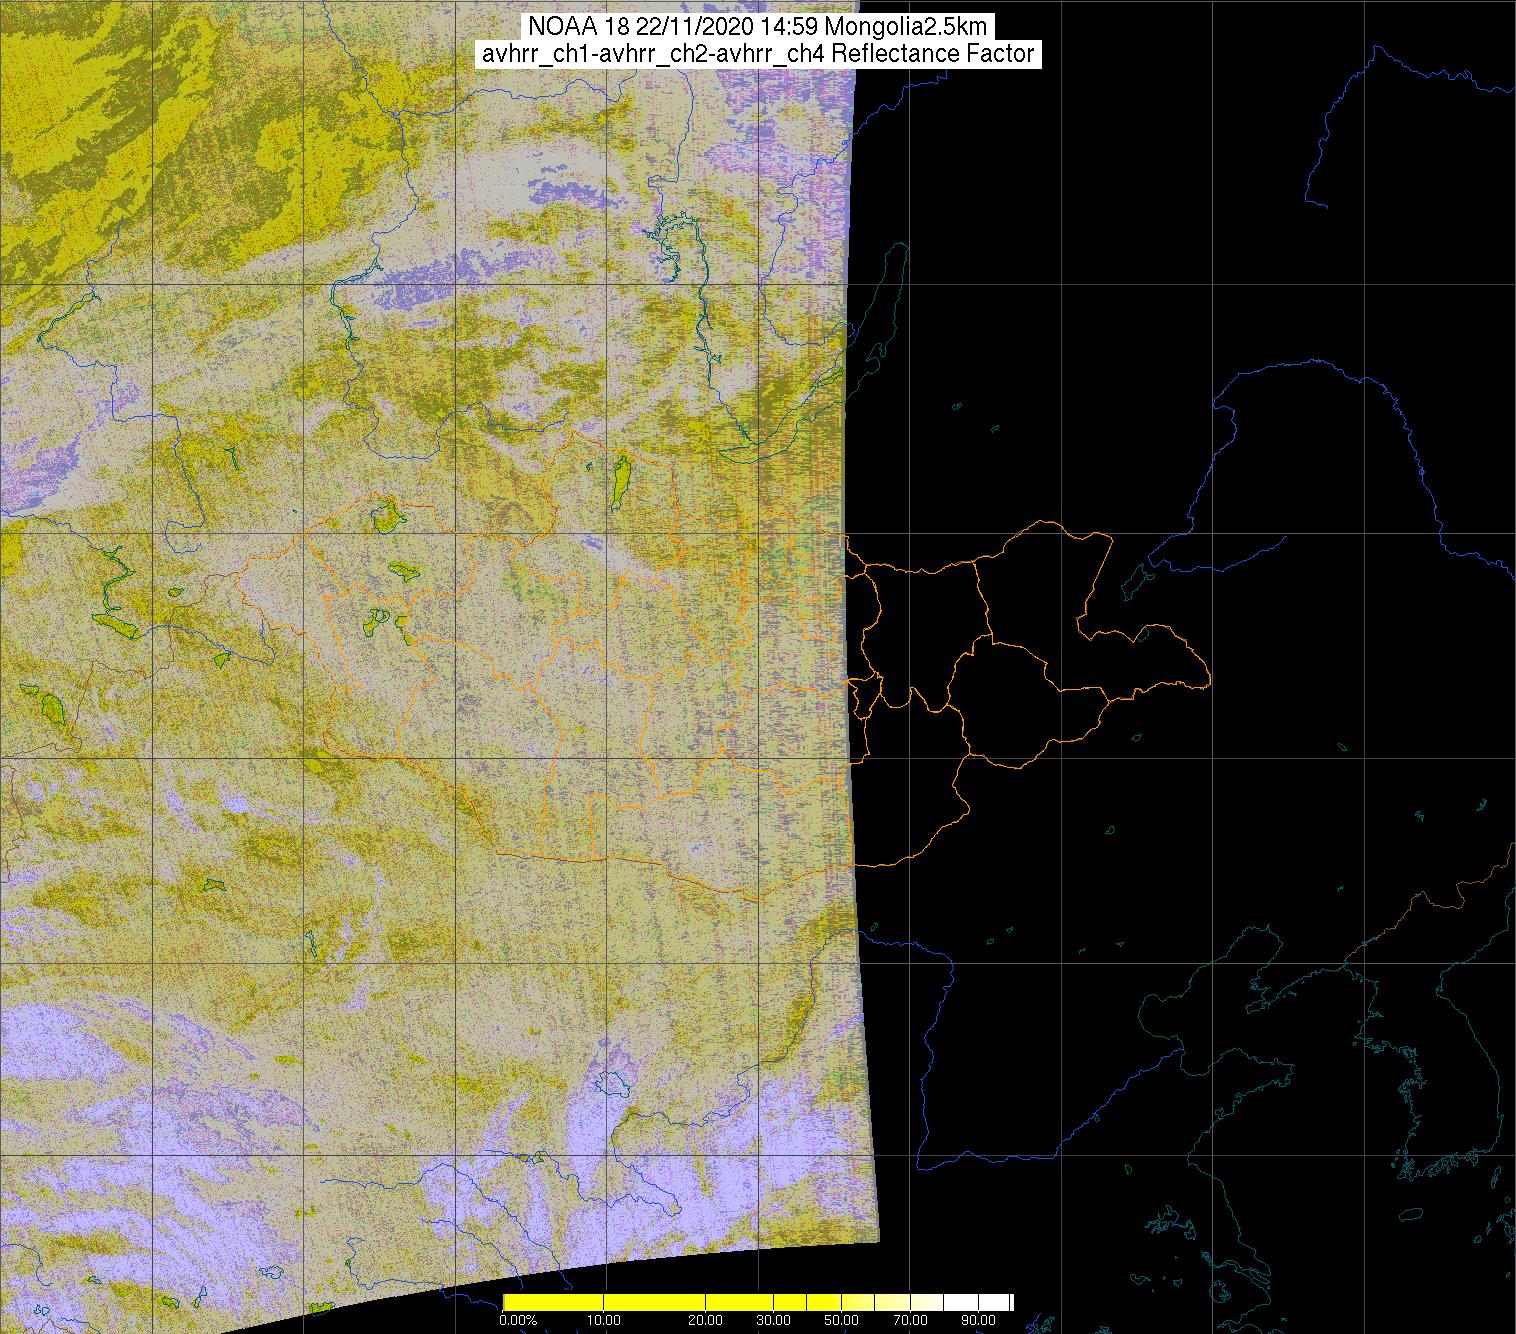Click the '50.00' legend label
The width and height of the screenshot is (1516, 1334).
(x=841, y=1320)
